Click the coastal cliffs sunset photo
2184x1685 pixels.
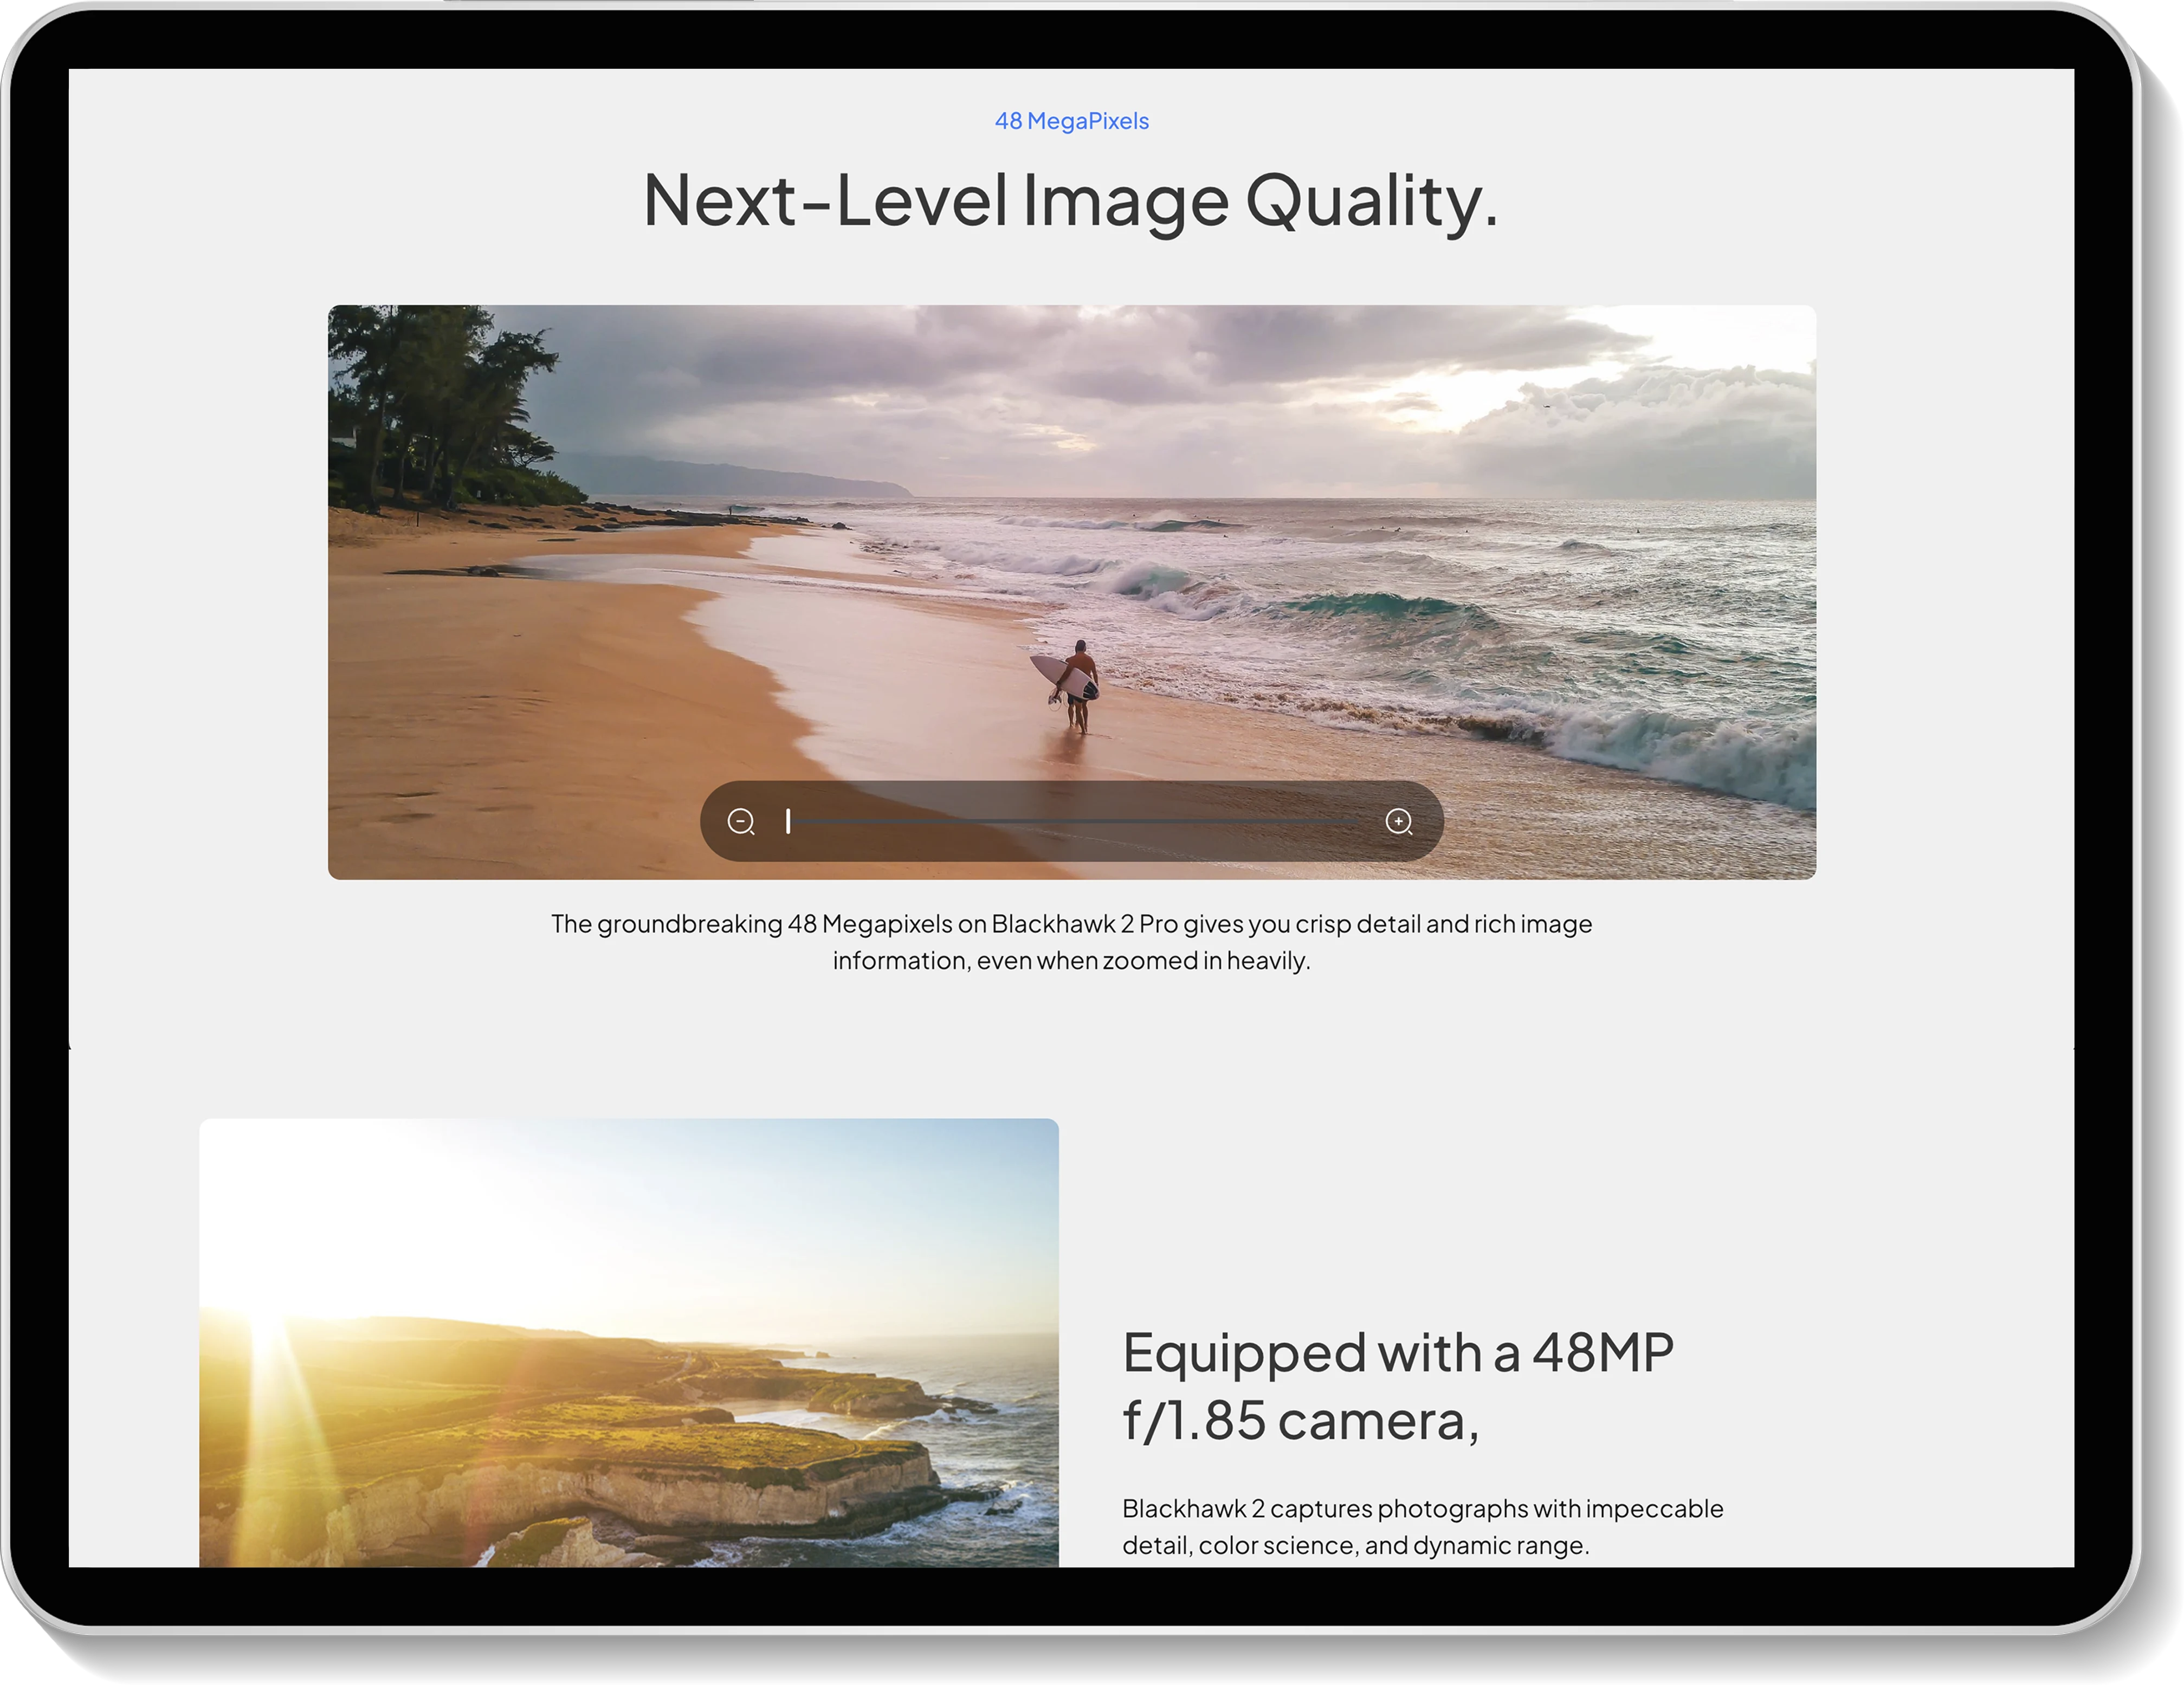[629, 1342]
